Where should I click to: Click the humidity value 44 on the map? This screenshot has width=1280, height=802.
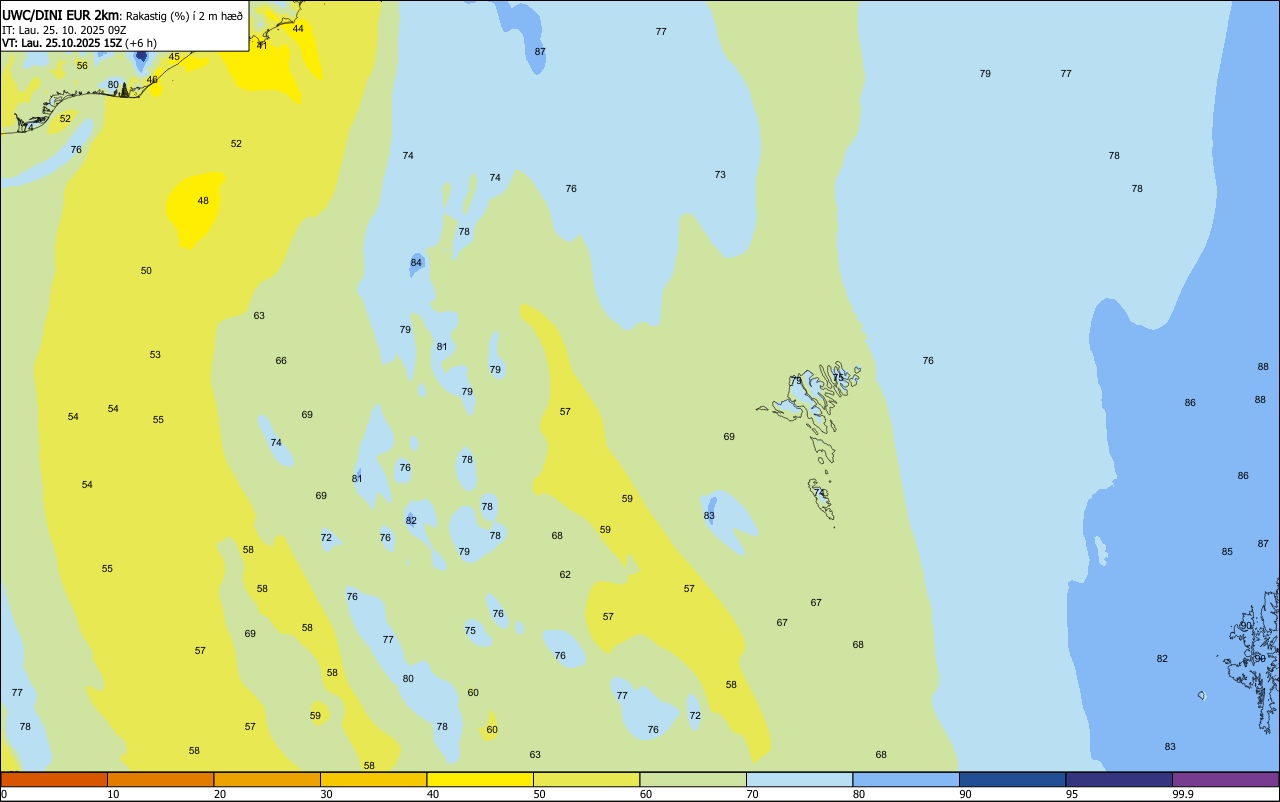click(298, 29)
